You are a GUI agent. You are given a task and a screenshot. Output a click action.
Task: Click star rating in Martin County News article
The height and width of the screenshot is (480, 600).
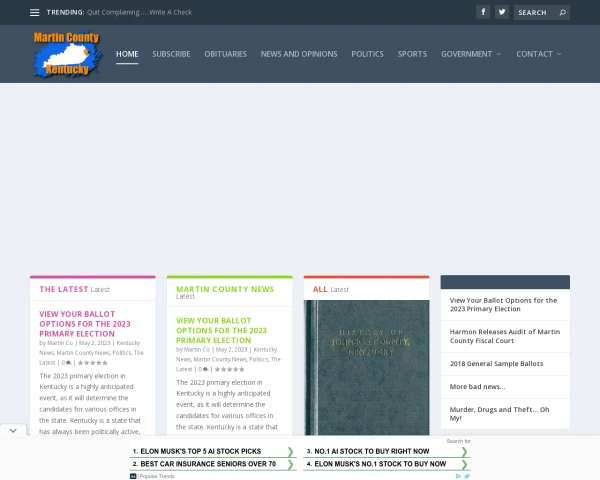(229, 369)
